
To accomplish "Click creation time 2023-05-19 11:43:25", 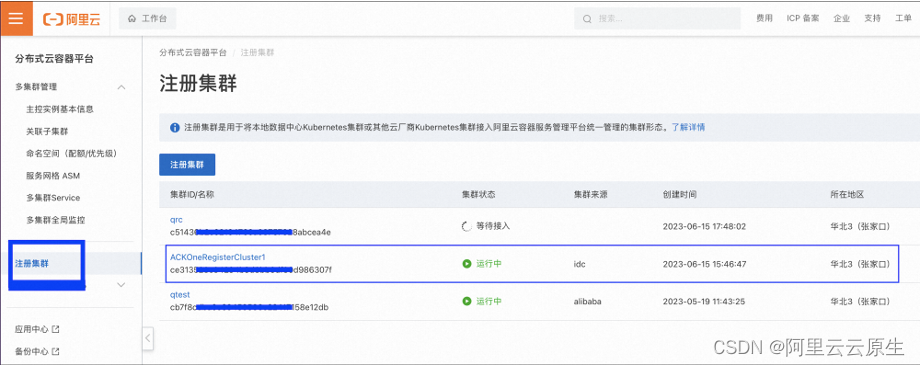I will (704, 301).
